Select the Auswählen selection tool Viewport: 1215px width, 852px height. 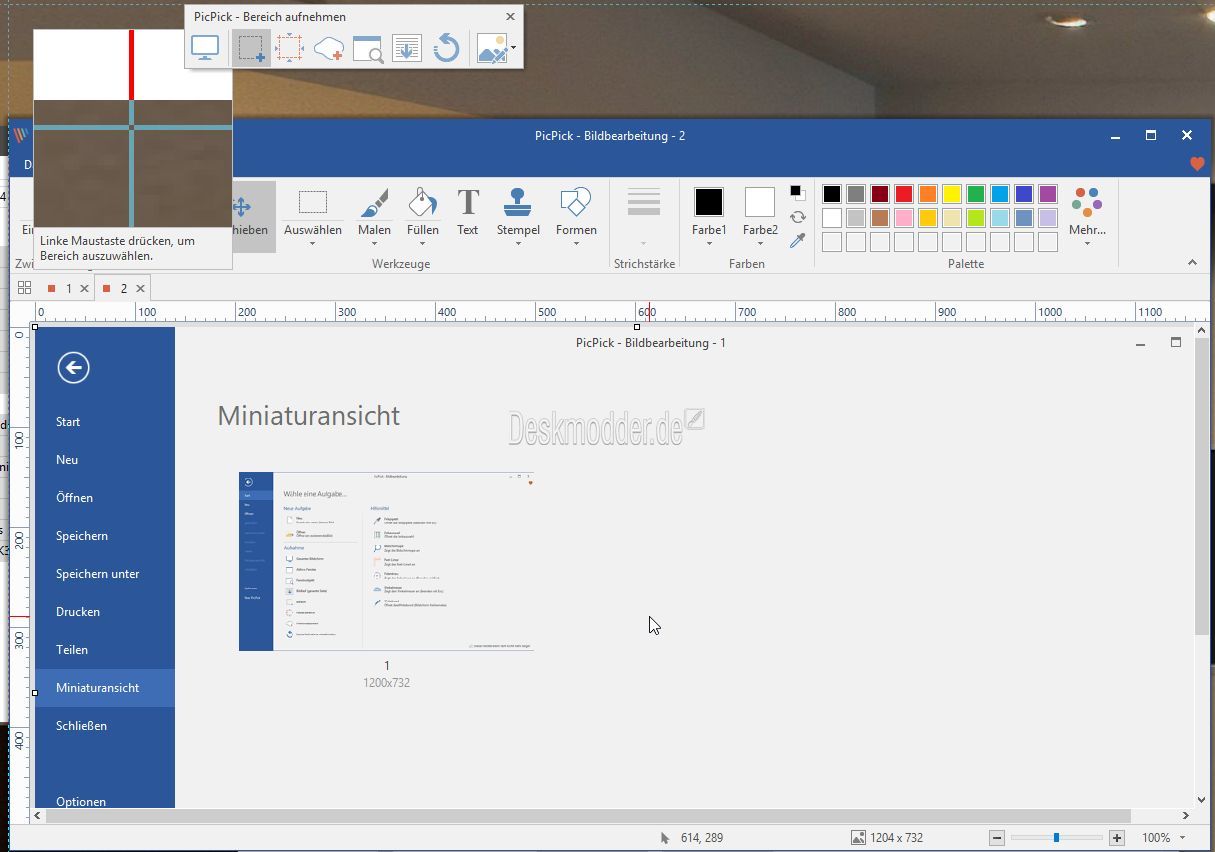point(313,216)
